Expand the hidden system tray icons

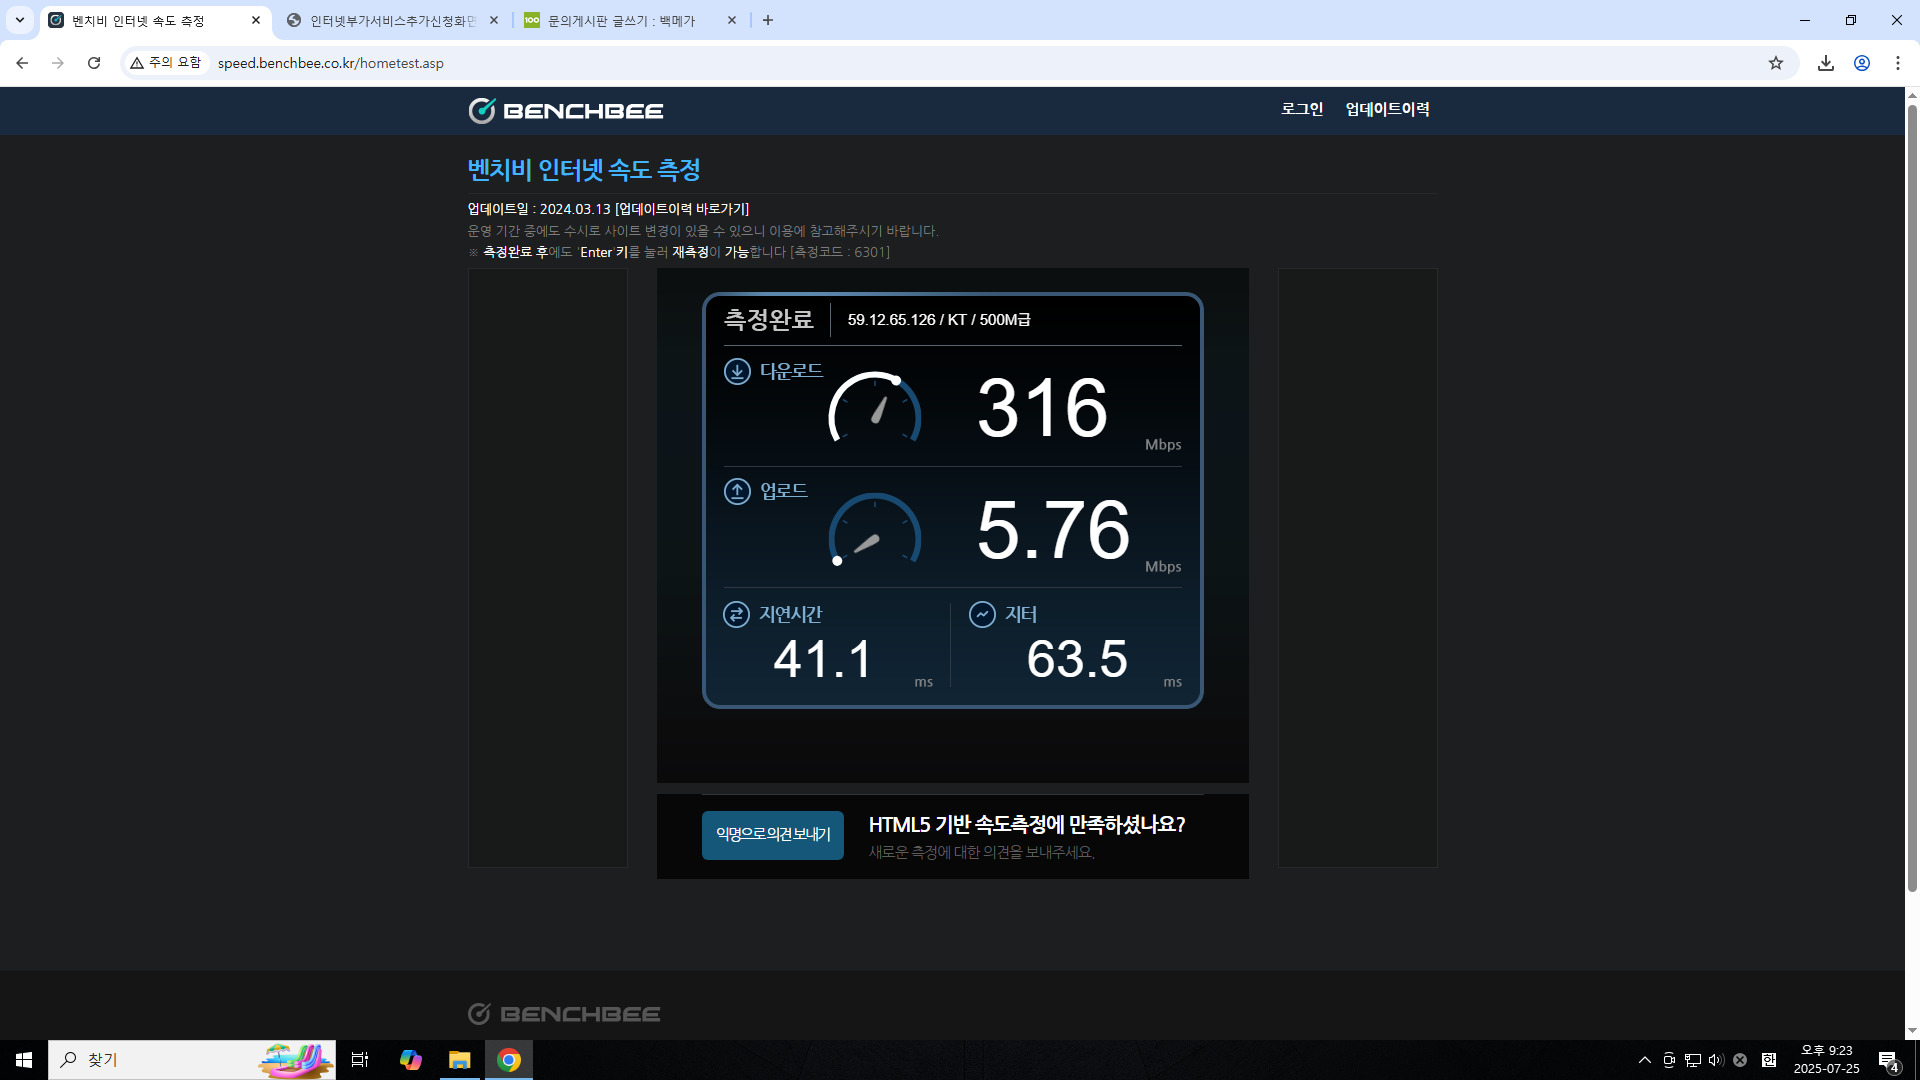coord(1645,1060)
